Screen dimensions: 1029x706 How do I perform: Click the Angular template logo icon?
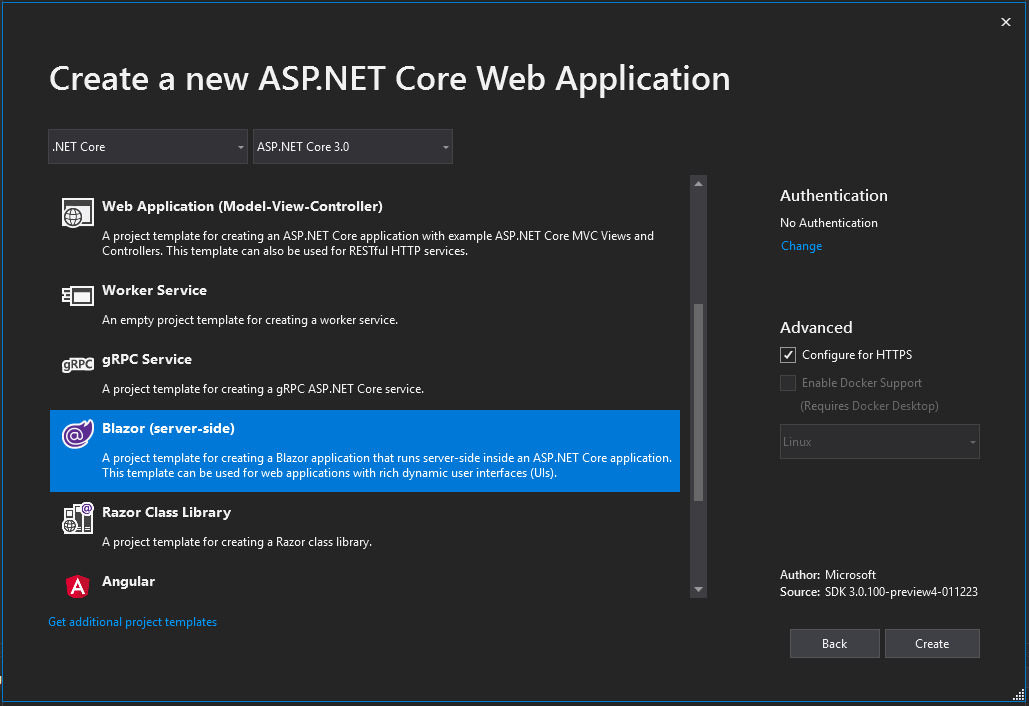[x=77, y=586]
